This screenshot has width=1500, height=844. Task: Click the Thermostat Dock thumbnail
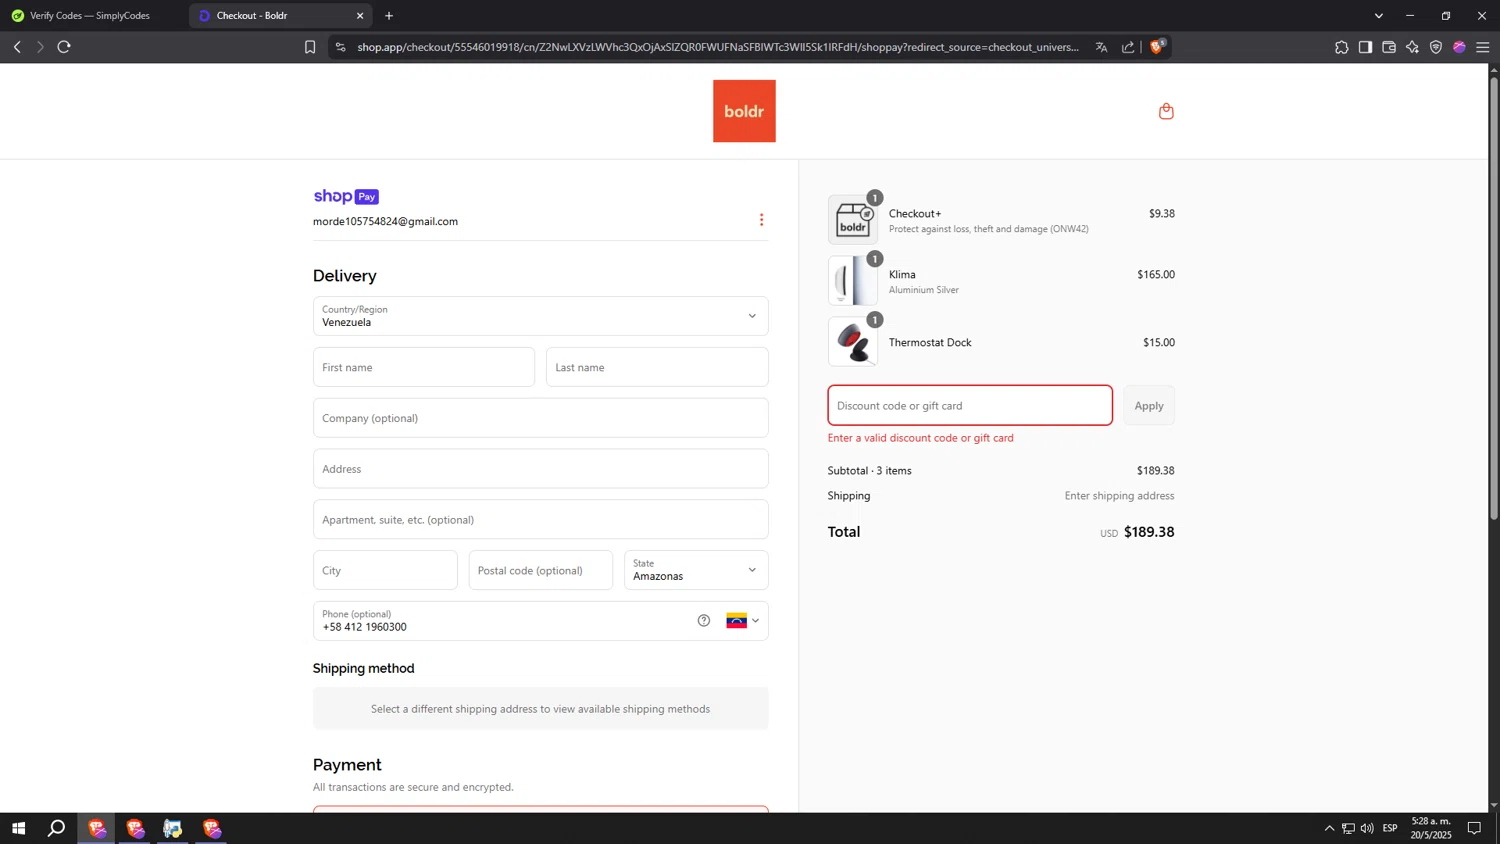point(853,342)
